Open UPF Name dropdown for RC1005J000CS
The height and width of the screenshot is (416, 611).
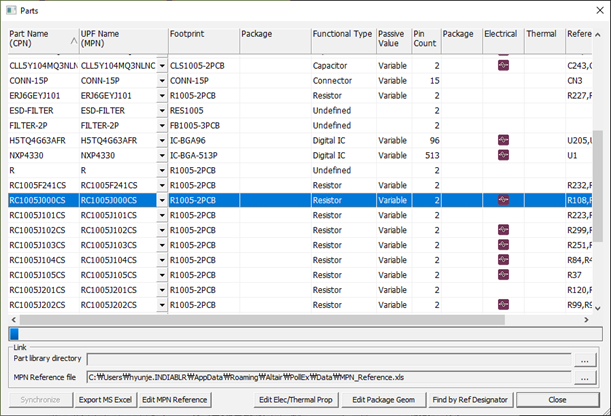(x=162, y=200)
